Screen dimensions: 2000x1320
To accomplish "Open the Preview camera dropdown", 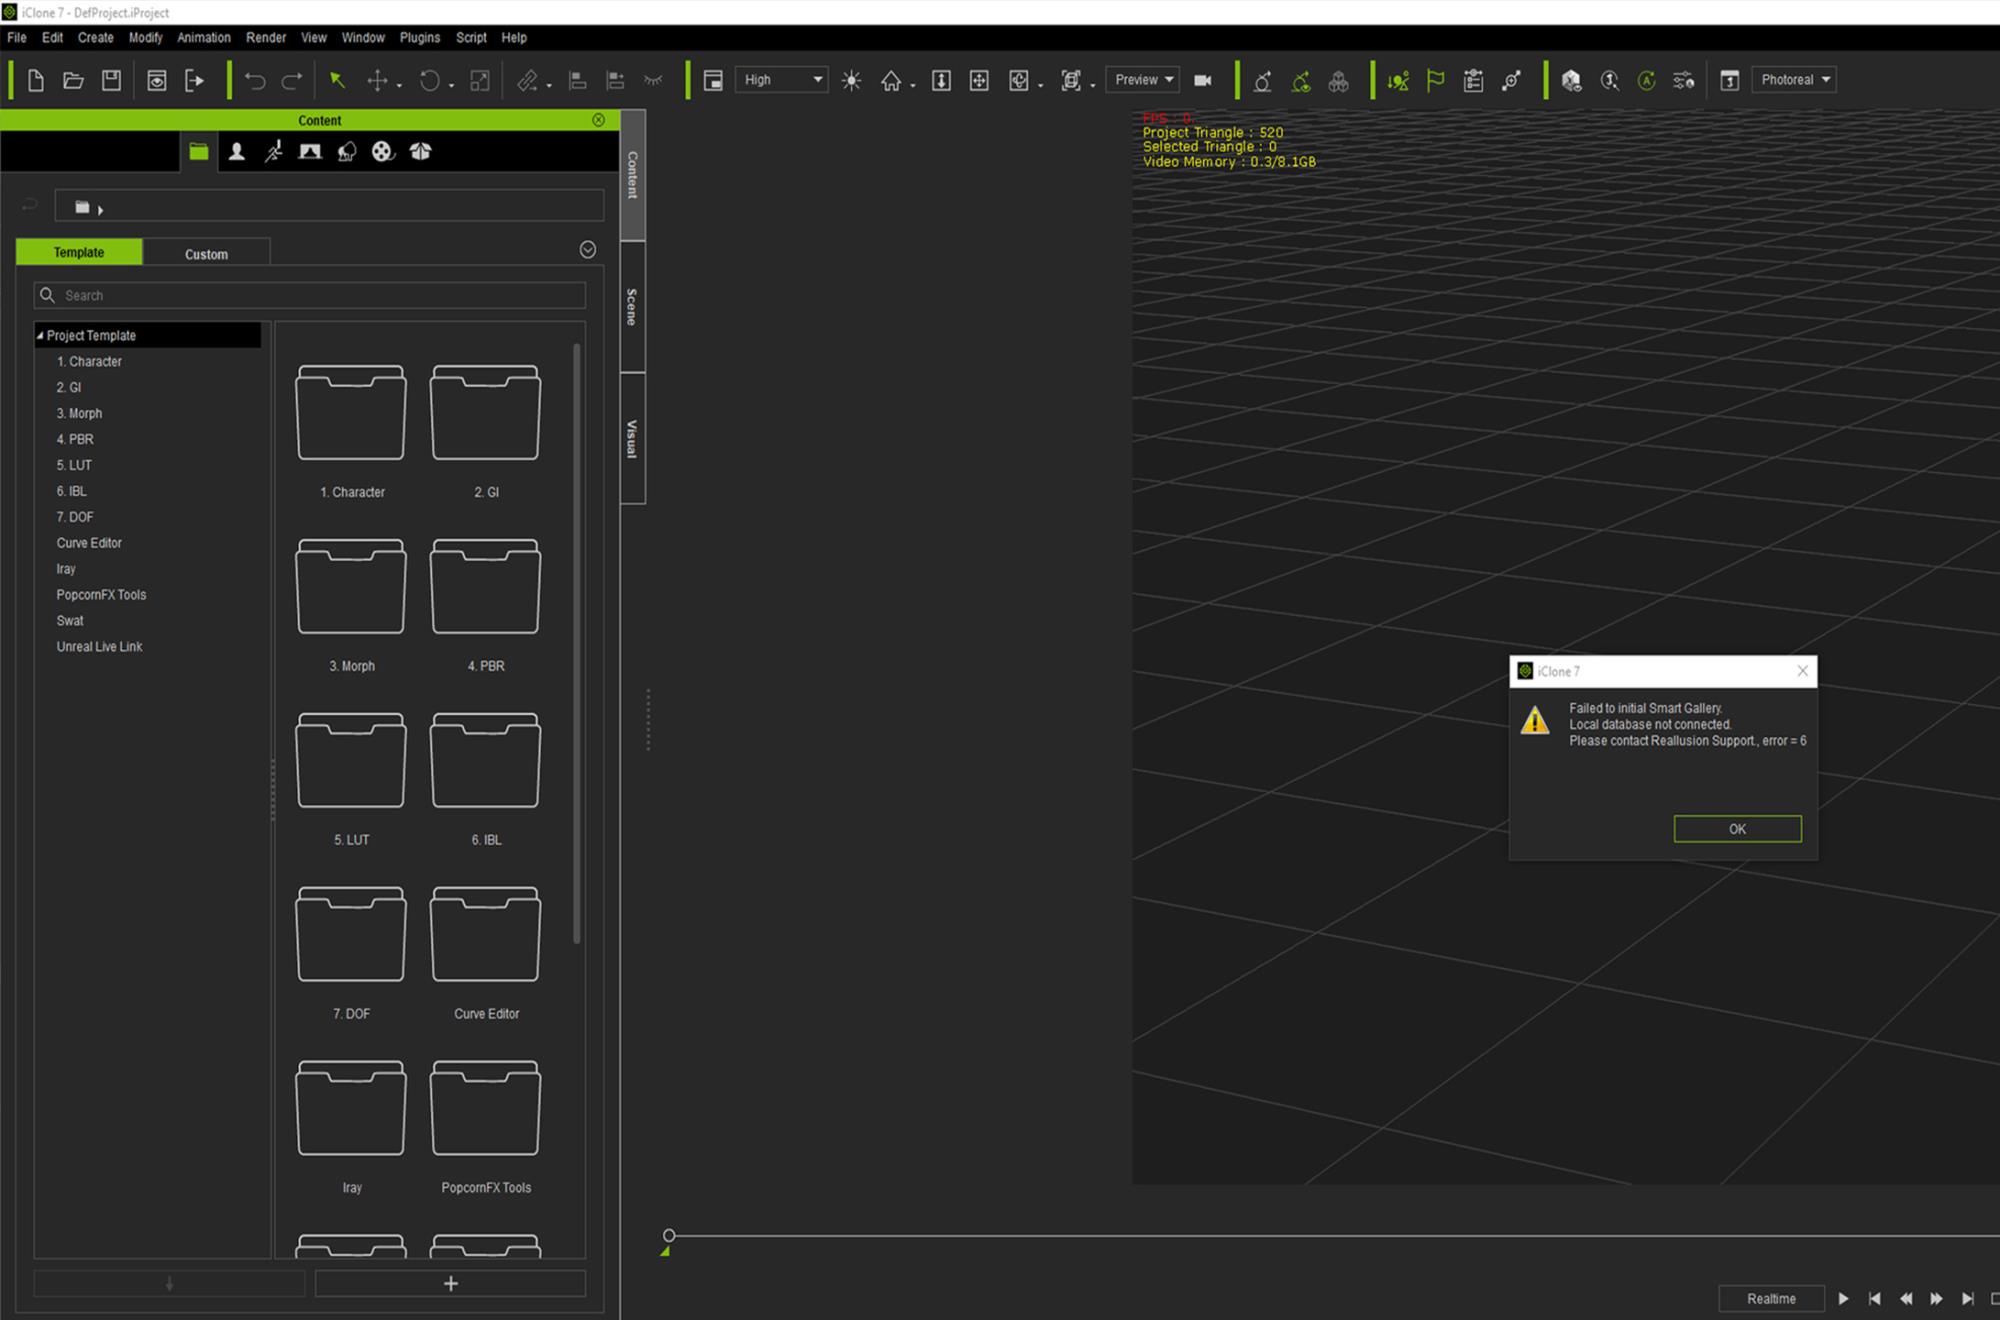I will pos(1143,80).
